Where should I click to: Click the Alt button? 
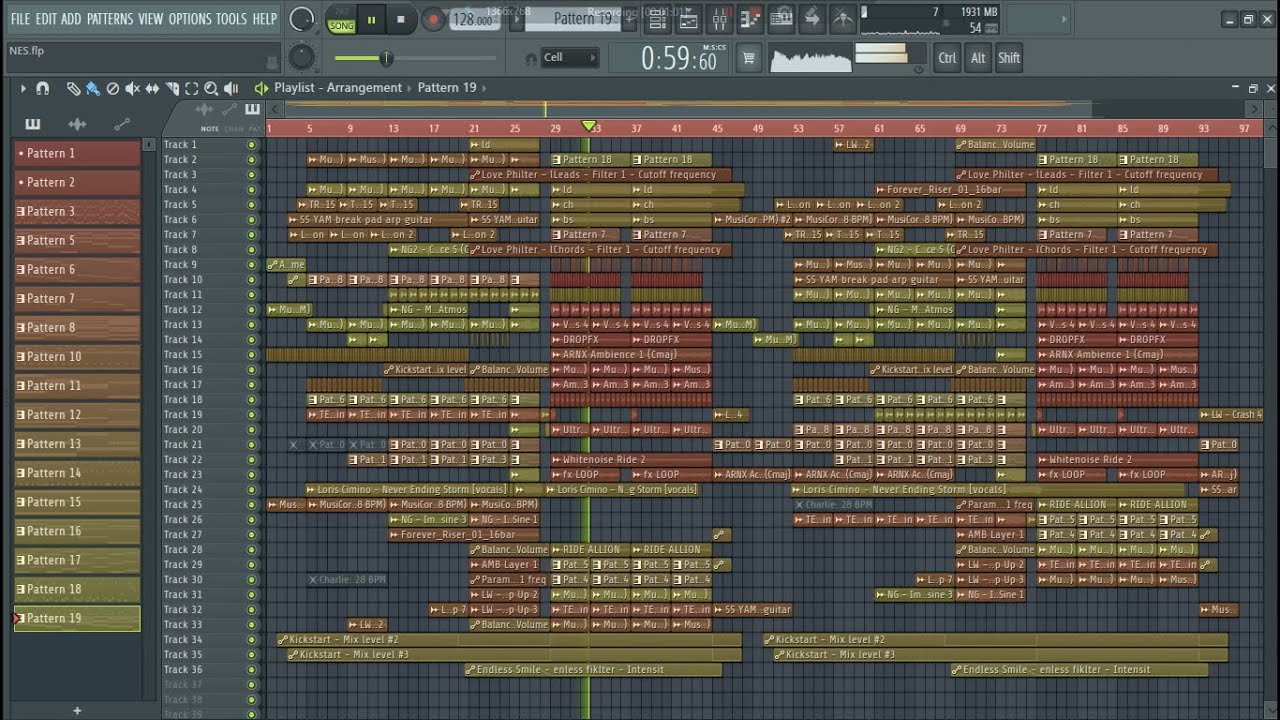click(978, 58)
